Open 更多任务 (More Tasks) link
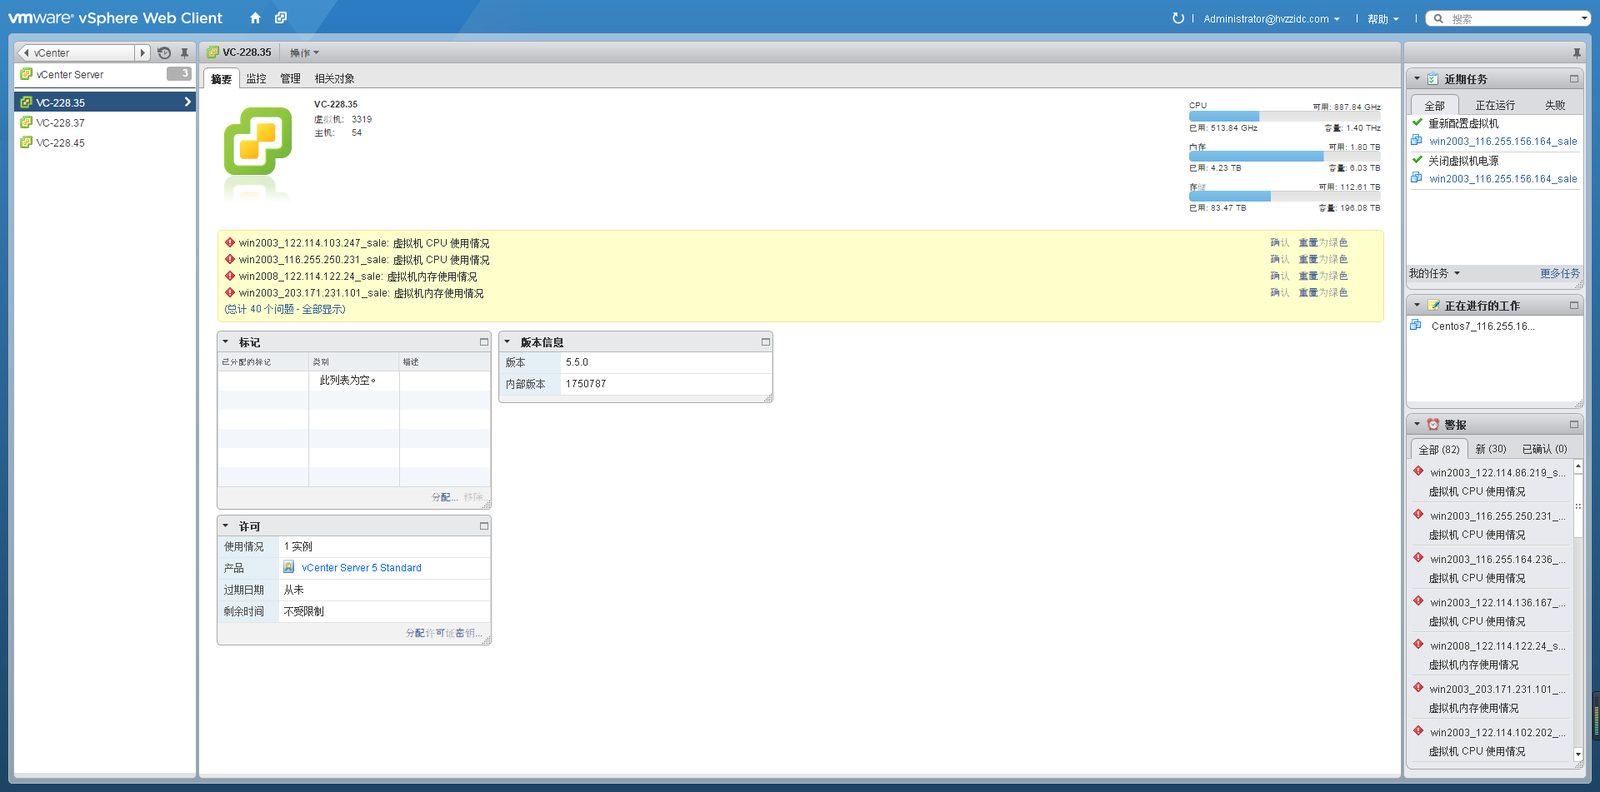This screenshot has width=1600, height=792. coord(1560,273)
